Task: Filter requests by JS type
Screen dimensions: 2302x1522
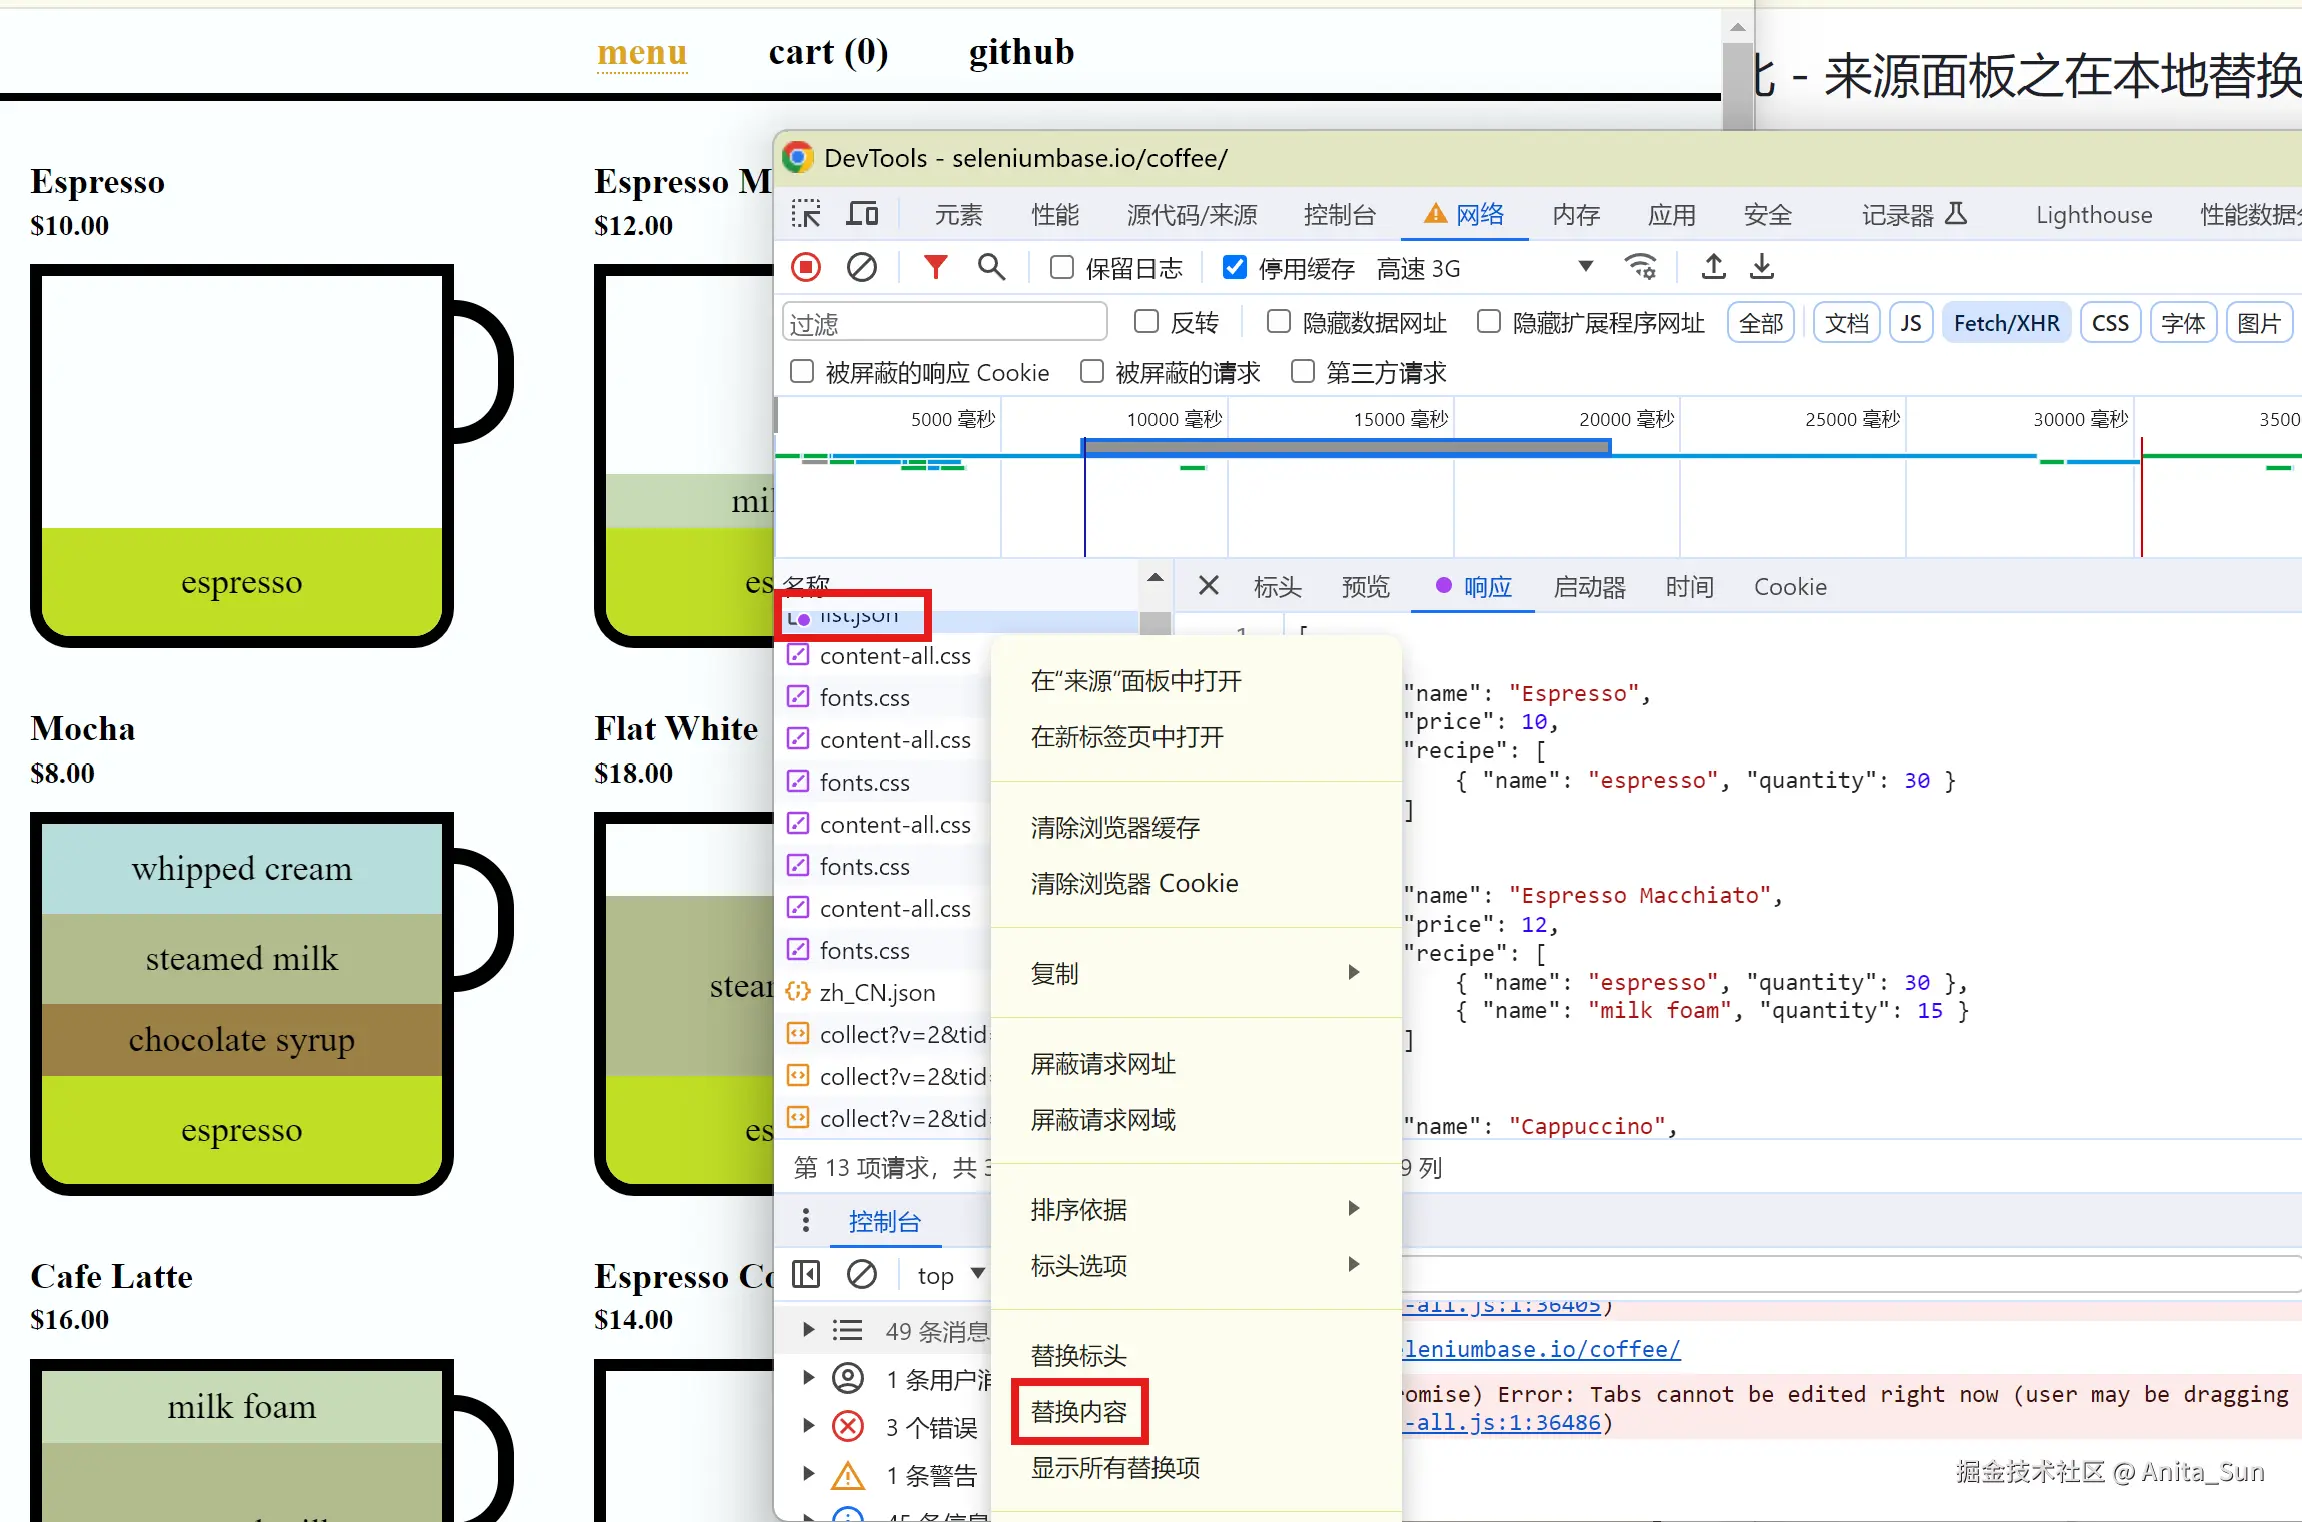Action: pos(1910,323)
